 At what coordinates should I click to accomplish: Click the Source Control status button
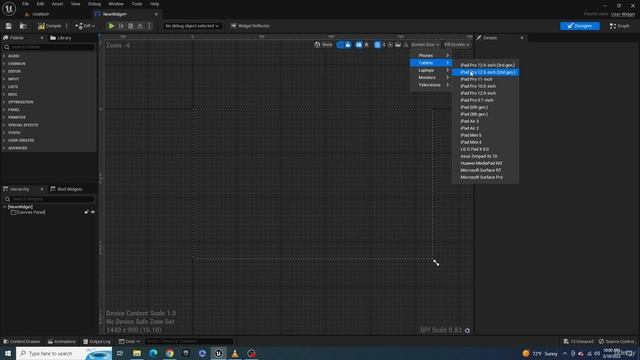[617, 341]
